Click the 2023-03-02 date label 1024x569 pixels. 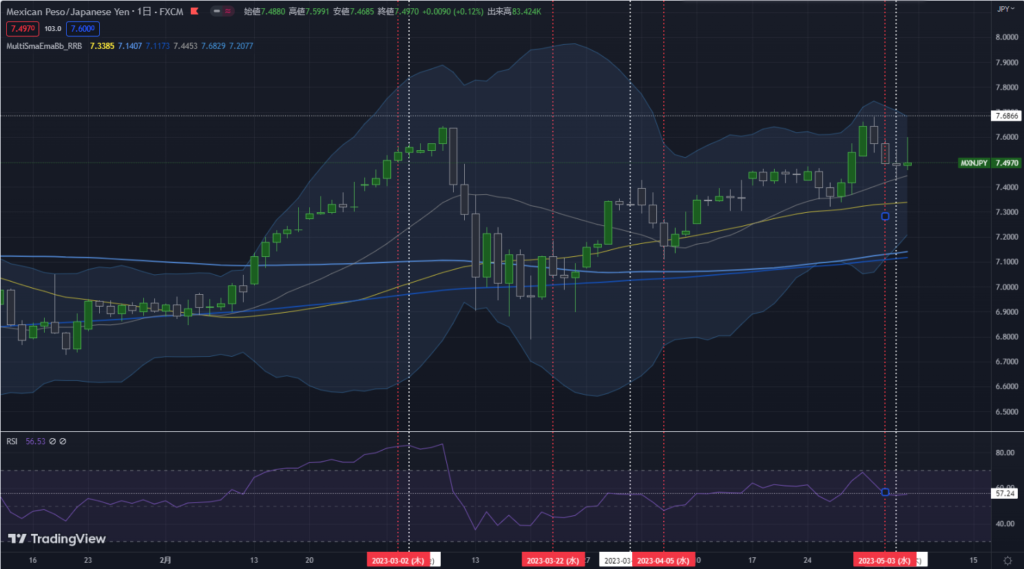coord(399,561)
